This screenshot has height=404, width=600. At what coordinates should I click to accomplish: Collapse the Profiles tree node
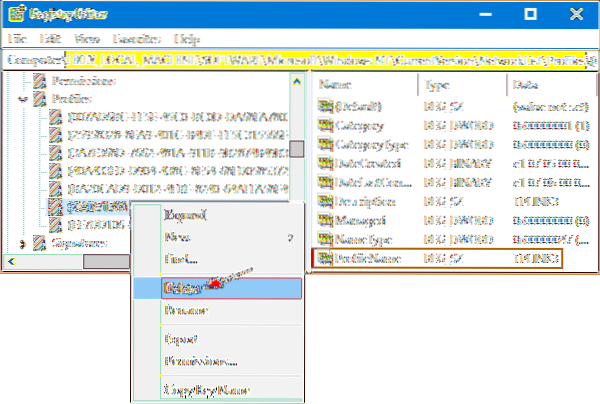coord(23,101)
